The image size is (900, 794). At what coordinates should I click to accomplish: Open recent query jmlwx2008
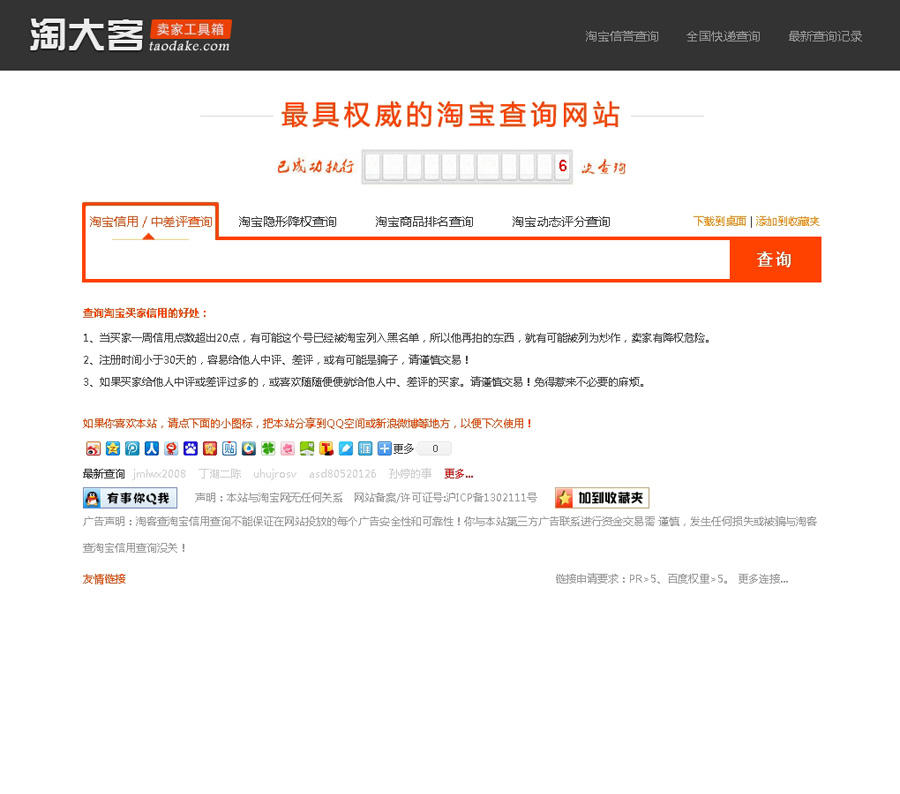[x=160, y=474]
